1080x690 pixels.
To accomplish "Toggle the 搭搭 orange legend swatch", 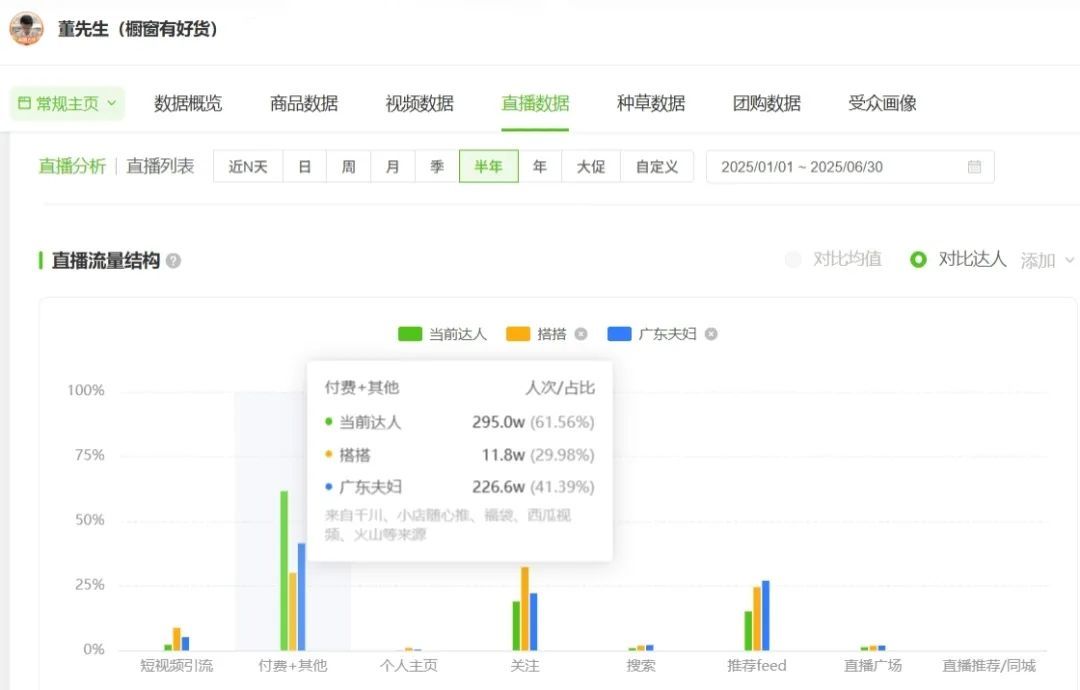I will pyautogui.click(x=518, y=334).
